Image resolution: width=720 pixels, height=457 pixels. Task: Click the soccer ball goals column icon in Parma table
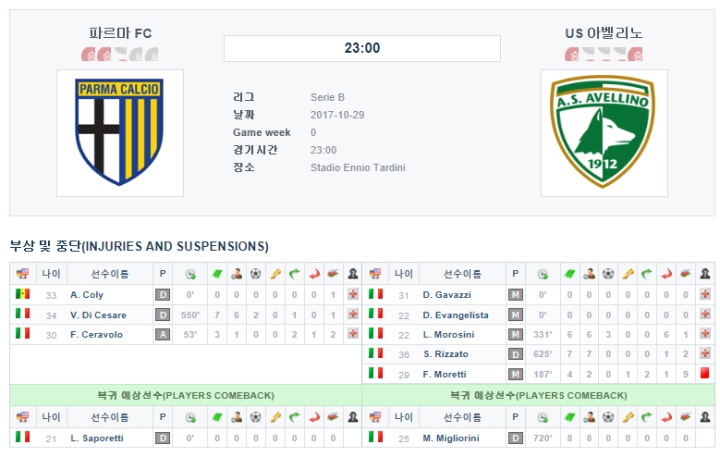pyautogui.click(x=256, y=274)
